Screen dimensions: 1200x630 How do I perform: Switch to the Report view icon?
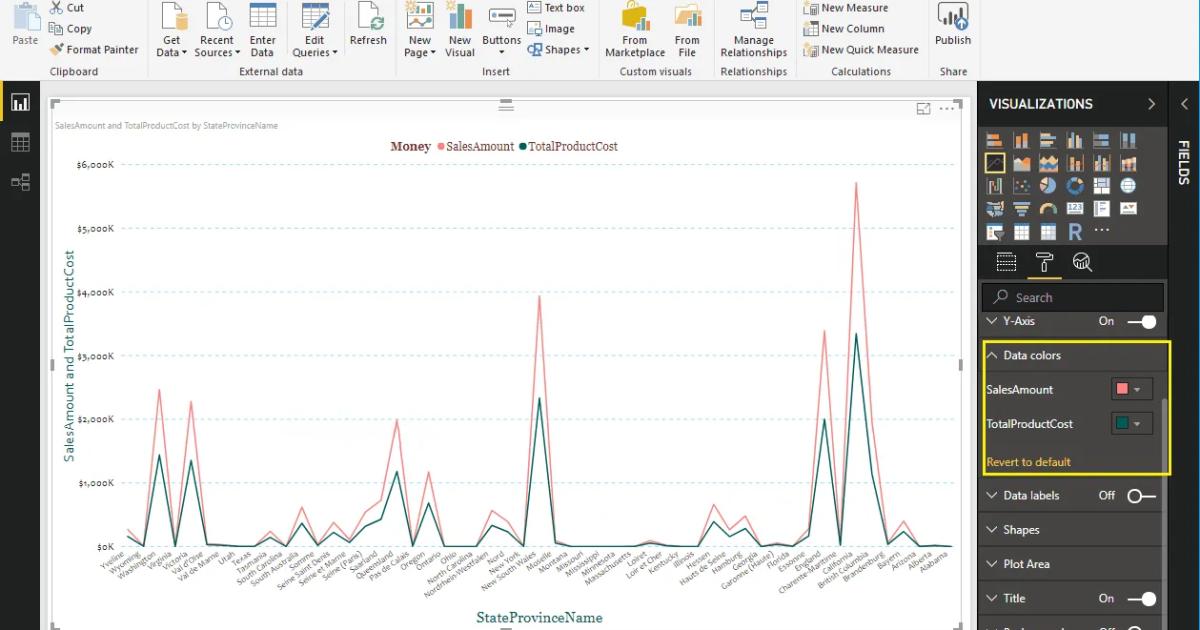coord(21,102)
